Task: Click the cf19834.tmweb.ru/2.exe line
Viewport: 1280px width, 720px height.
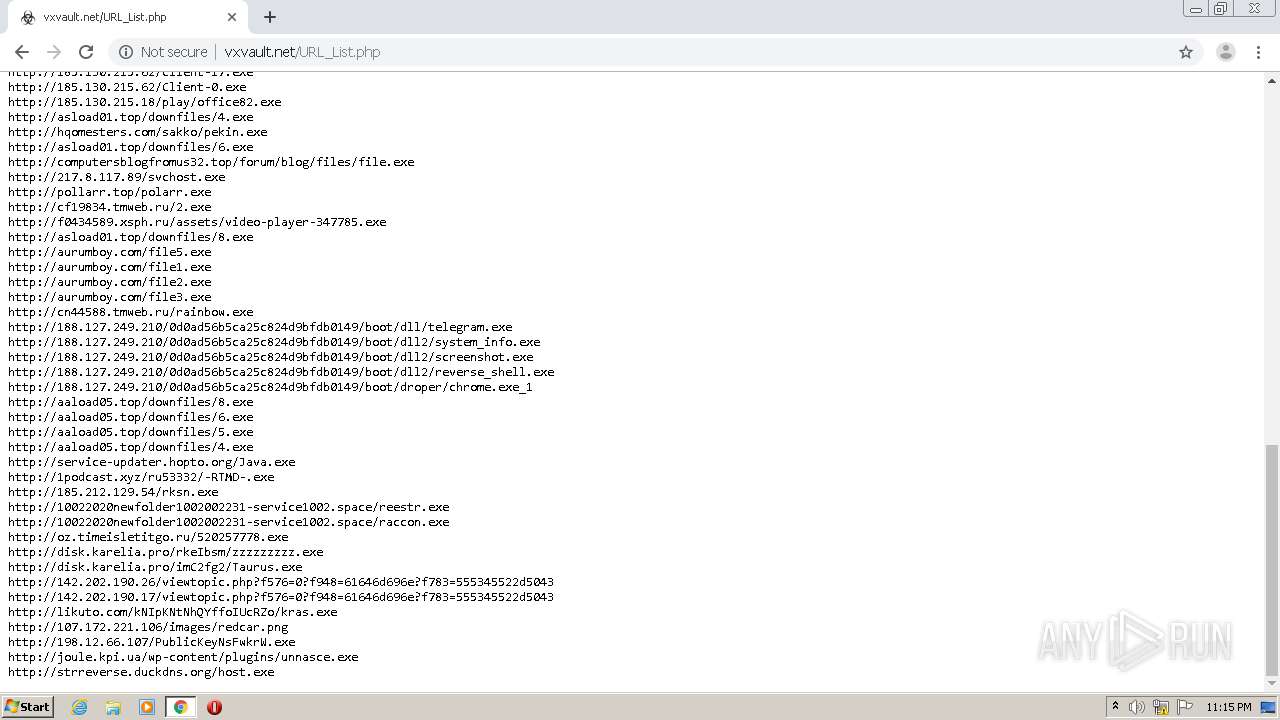Action: click(110, 207)
